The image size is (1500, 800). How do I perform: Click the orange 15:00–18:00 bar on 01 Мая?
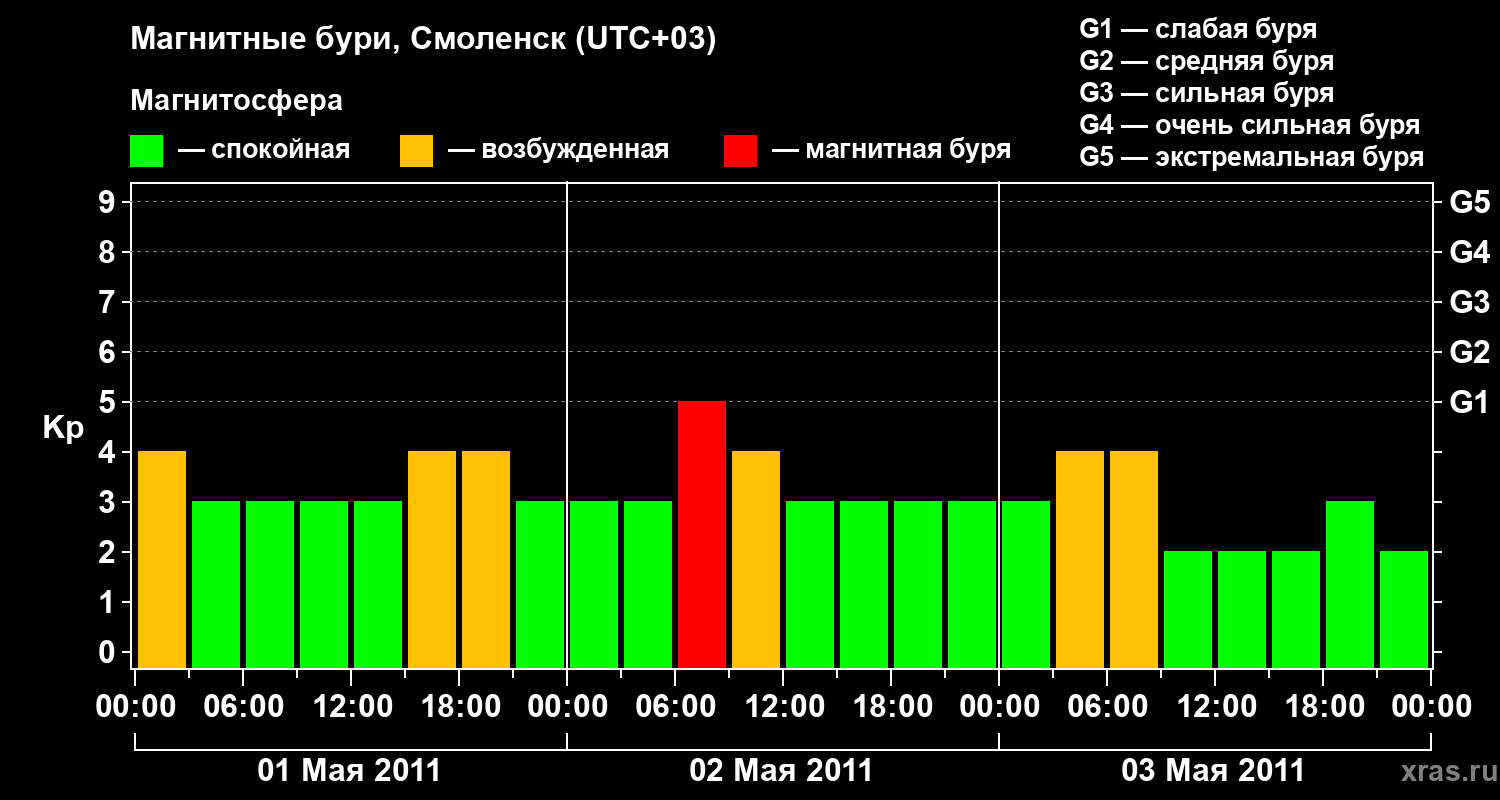(x=432, y=559)
